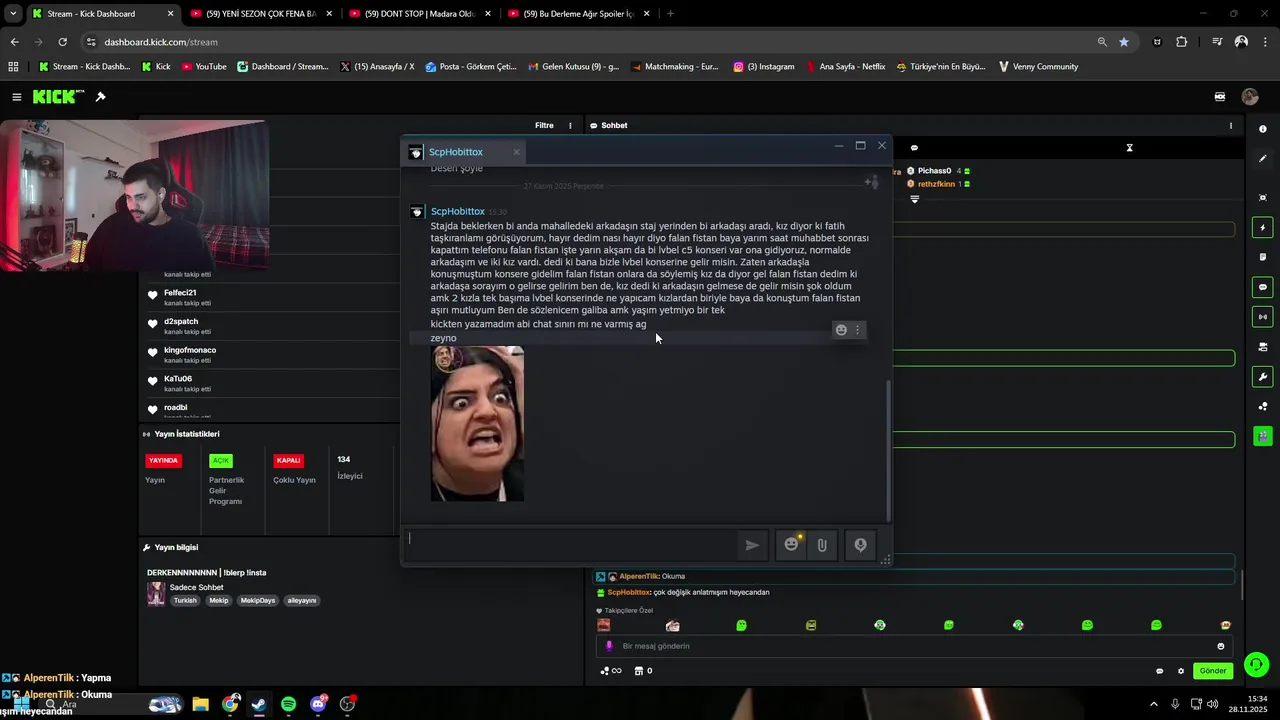Bookmark this page star icon
The image size is (1280, 720).
(x=1124, y=42)
